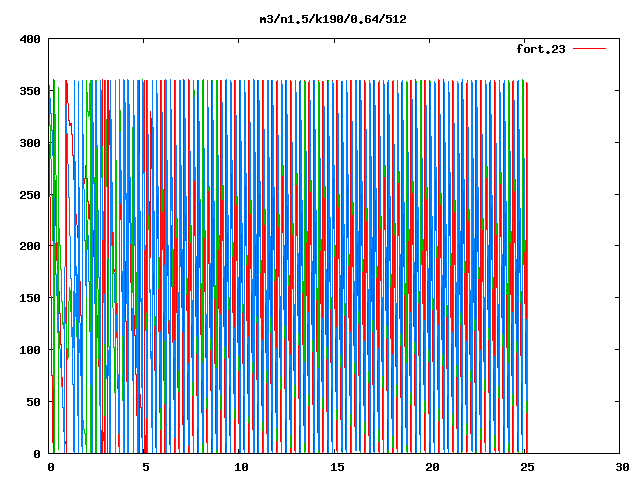The height and width of the screenshot is (480, 640).
Task: Click x-axis label 5
Action: (x=146, y=467)
